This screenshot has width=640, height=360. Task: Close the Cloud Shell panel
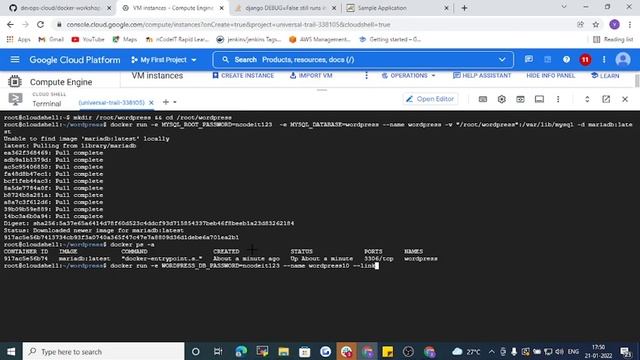(x=624, y=99)
